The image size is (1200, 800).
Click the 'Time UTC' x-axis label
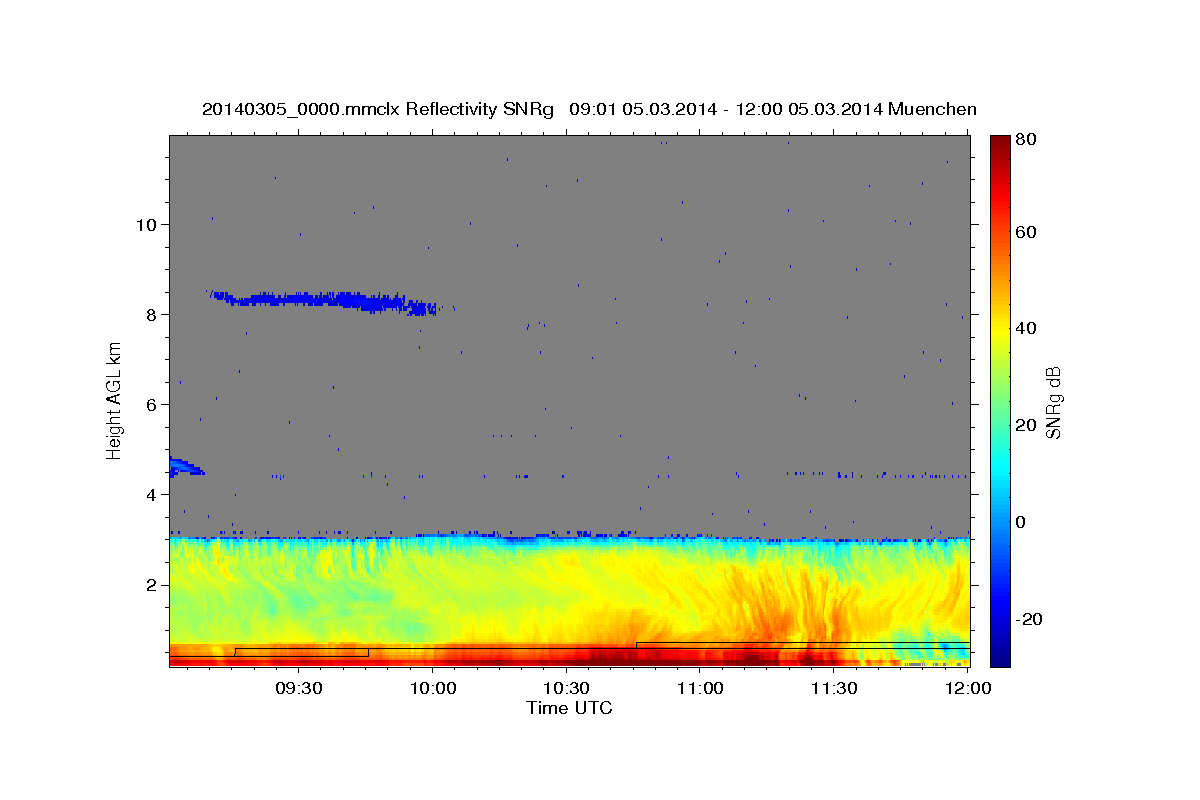pos(569,708)
